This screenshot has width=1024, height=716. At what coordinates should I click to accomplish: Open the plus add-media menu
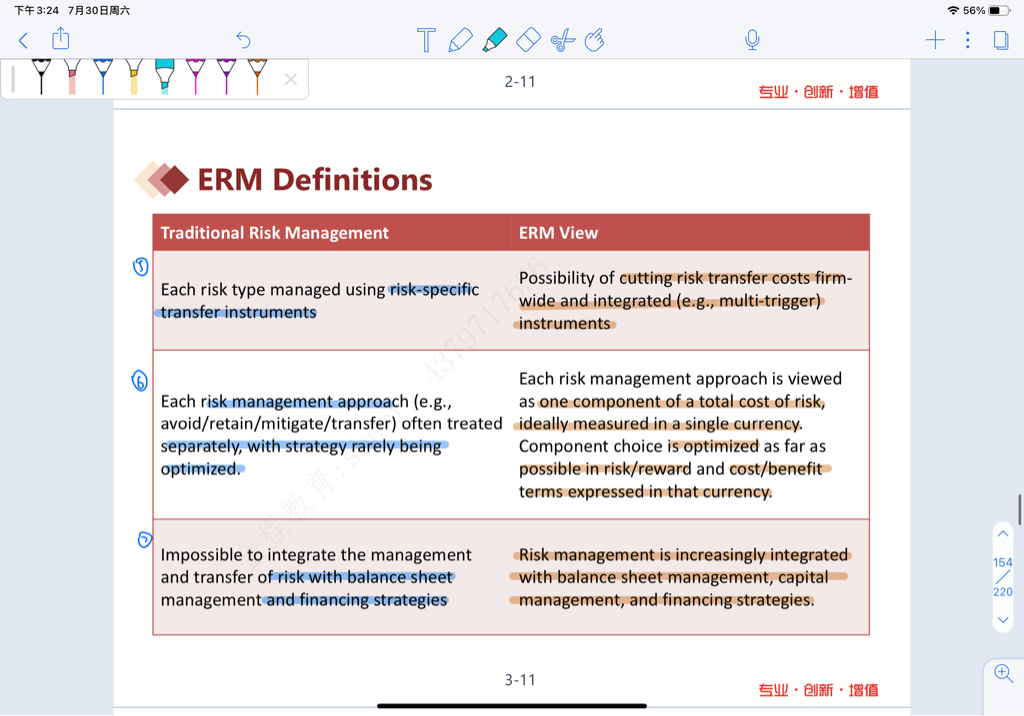(935, 40)
